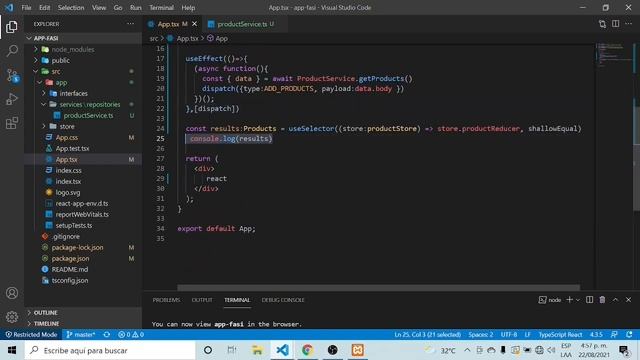This screenshot has width=640, height=360.
Task: Click Restricted Mode in status bar
Action: point(31,334)
